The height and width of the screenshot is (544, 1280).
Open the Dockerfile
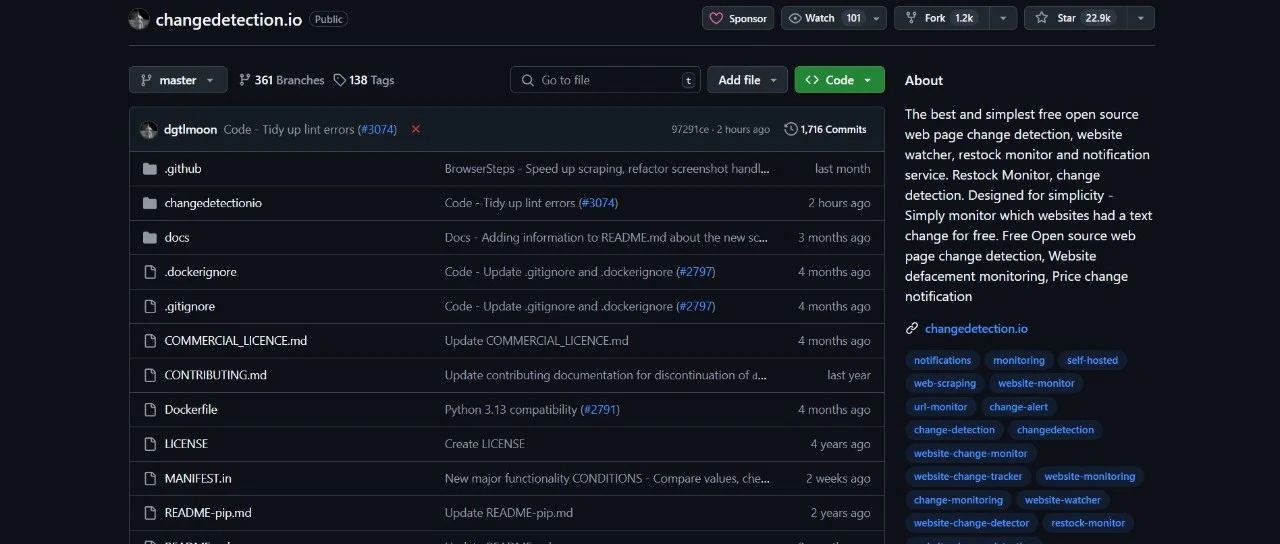coord(191,410)
